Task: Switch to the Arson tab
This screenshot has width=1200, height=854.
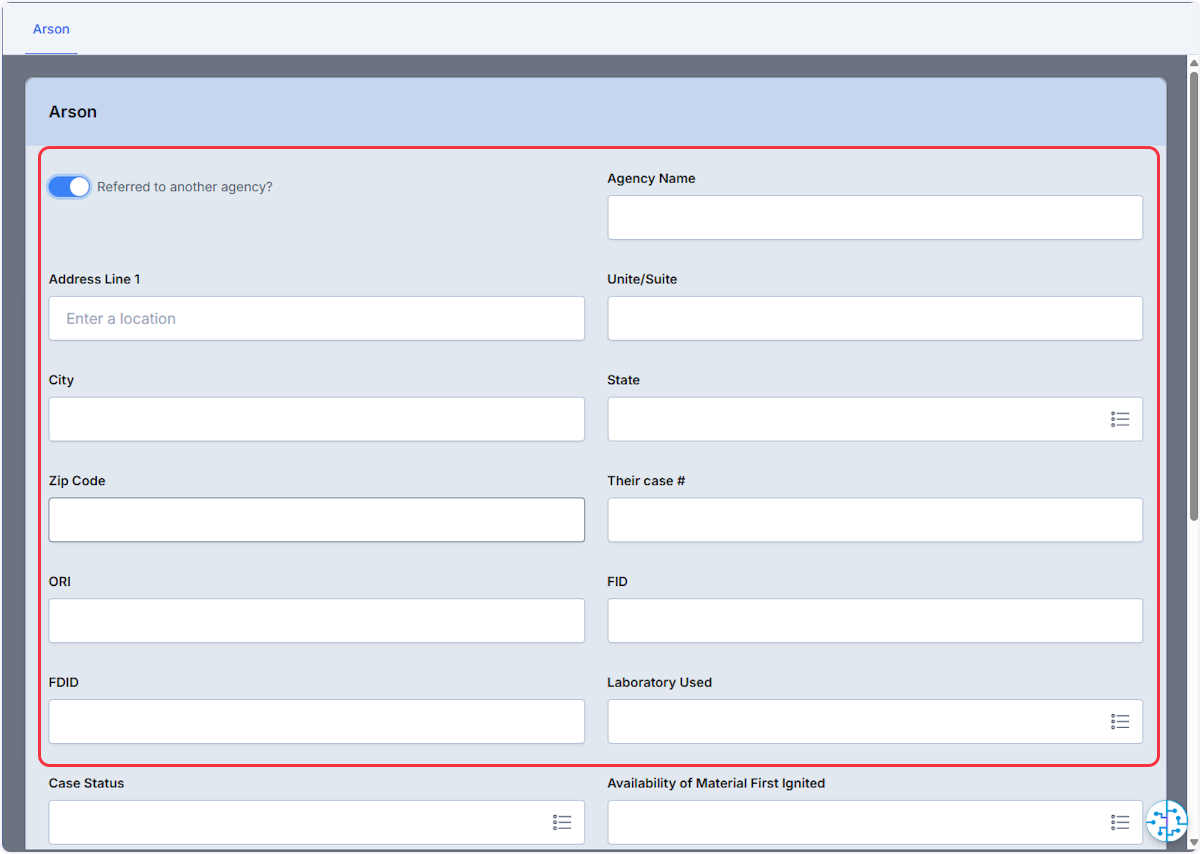Action: tap(51, 29)
